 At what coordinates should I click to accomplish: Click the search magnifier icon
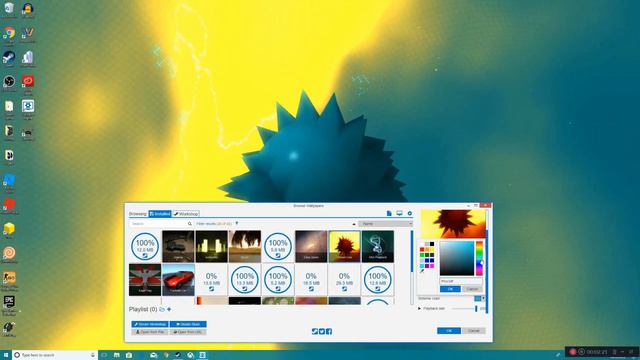[189, 224]
